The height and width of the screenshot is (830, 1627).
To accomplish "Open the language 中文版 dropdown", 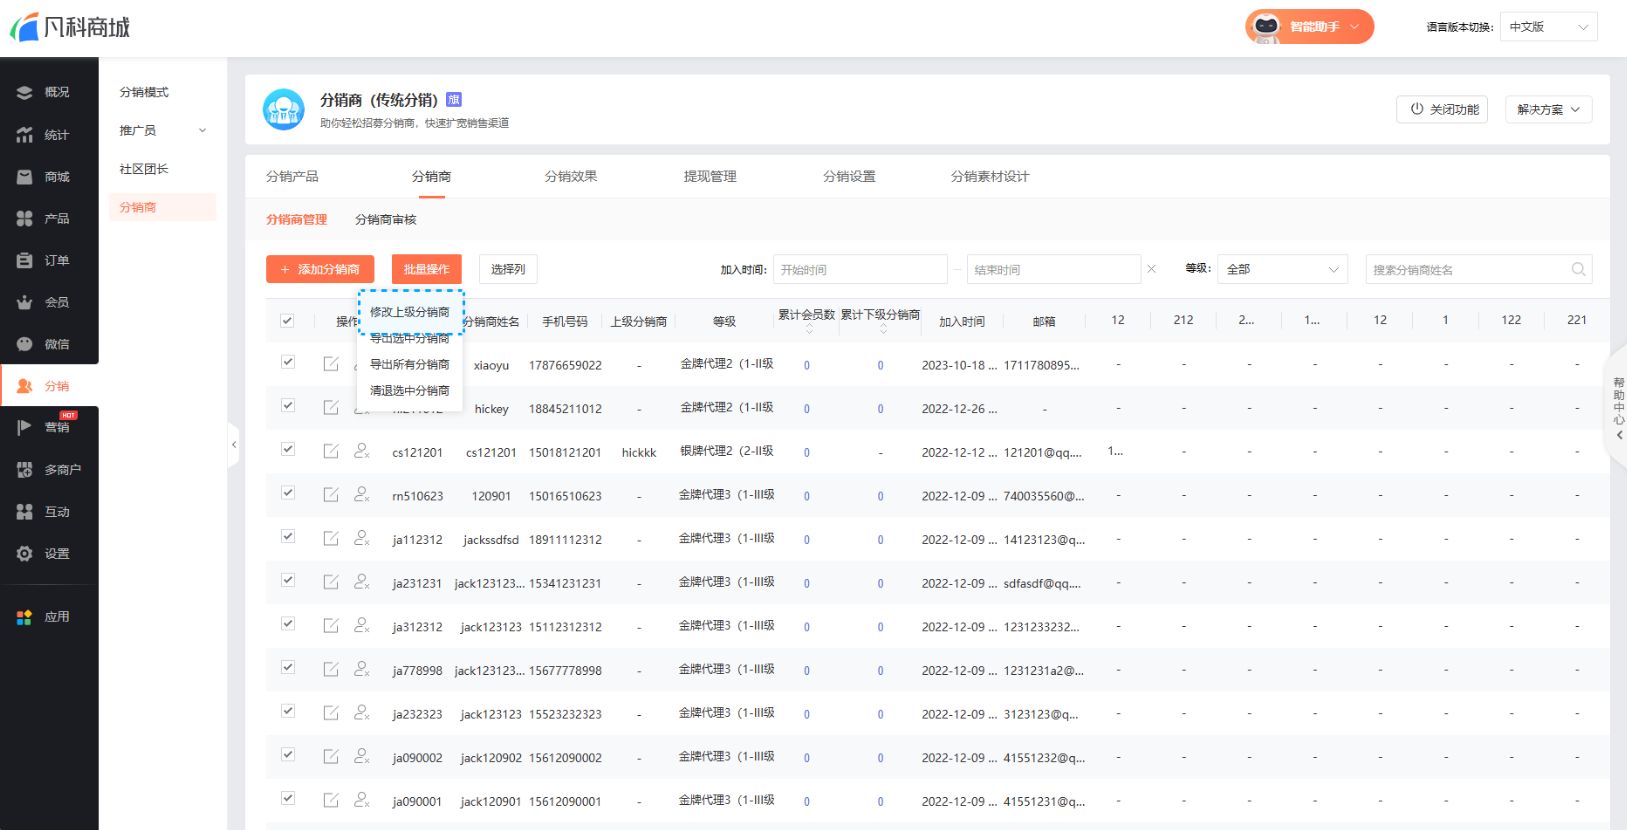I will tap(1548, 27).
